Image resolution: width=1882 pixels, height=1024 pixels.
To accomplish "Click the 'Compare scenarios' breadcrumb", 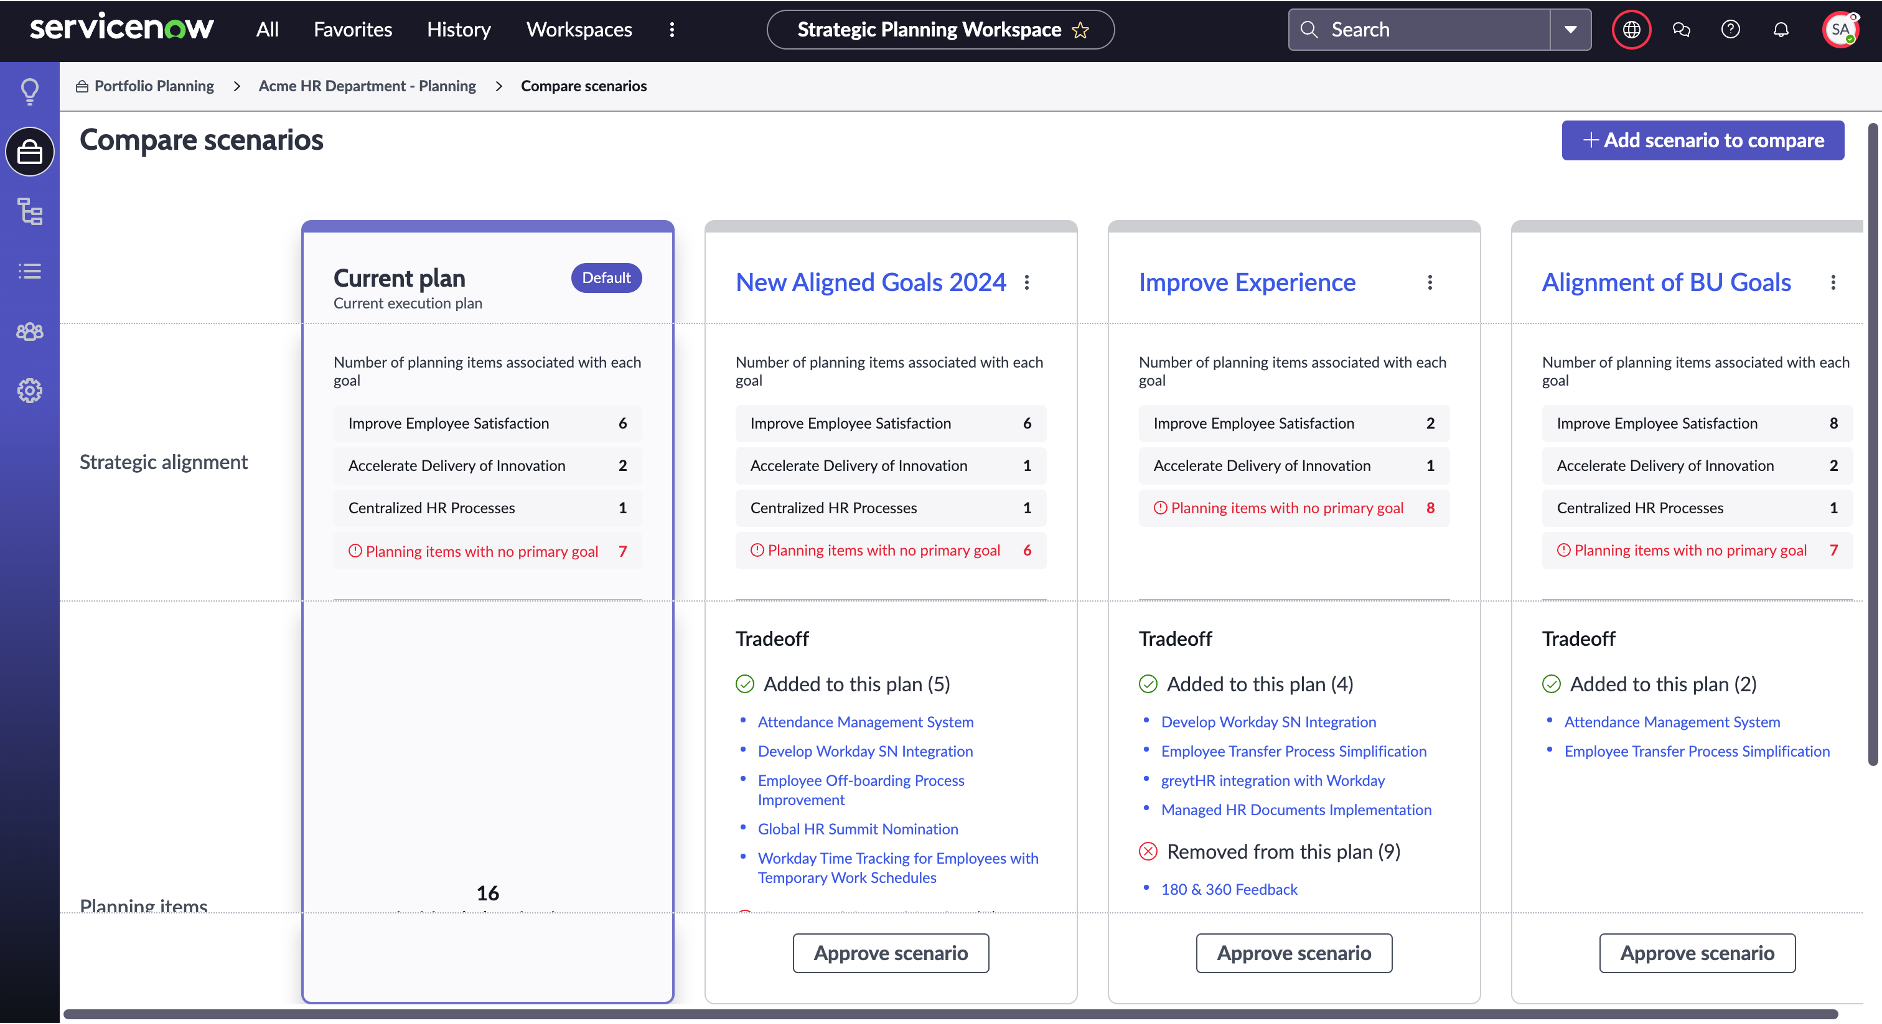I will coord(584,86).
